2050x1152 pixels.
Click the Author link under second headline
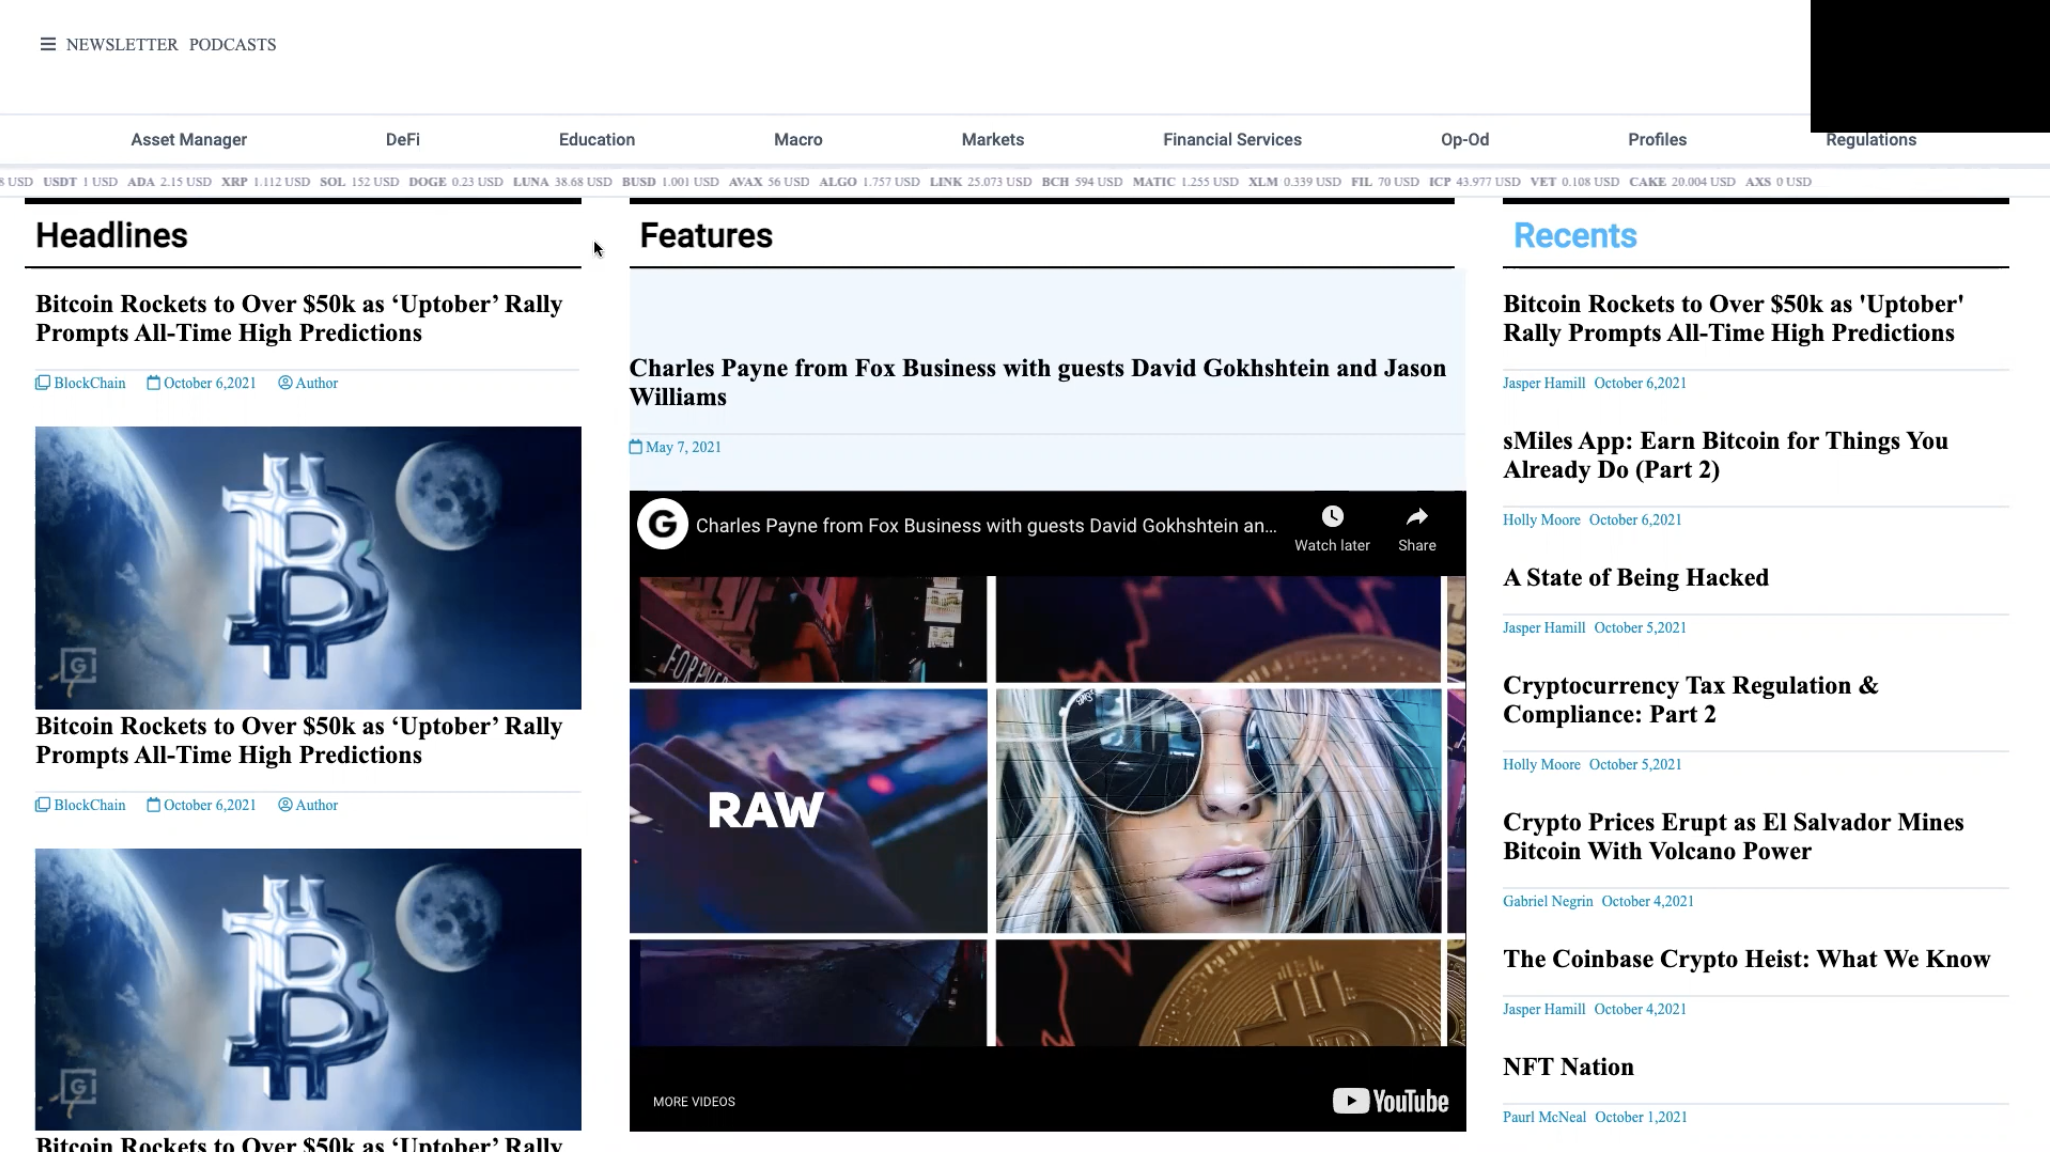click(308, 805)
